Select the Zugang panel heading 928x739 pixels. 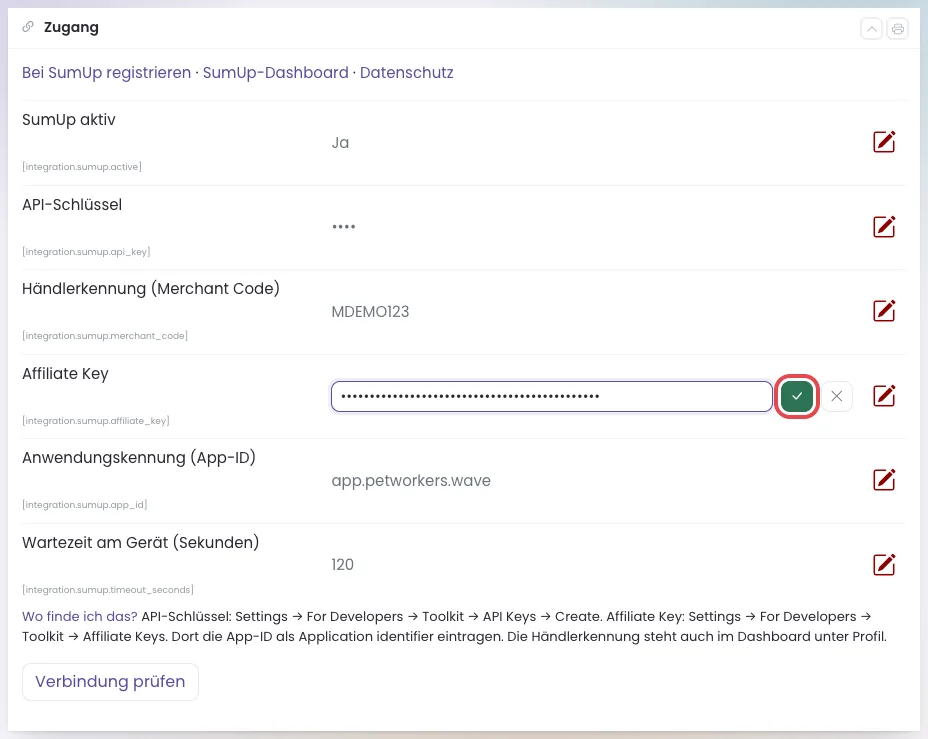[x=71, y=27]
